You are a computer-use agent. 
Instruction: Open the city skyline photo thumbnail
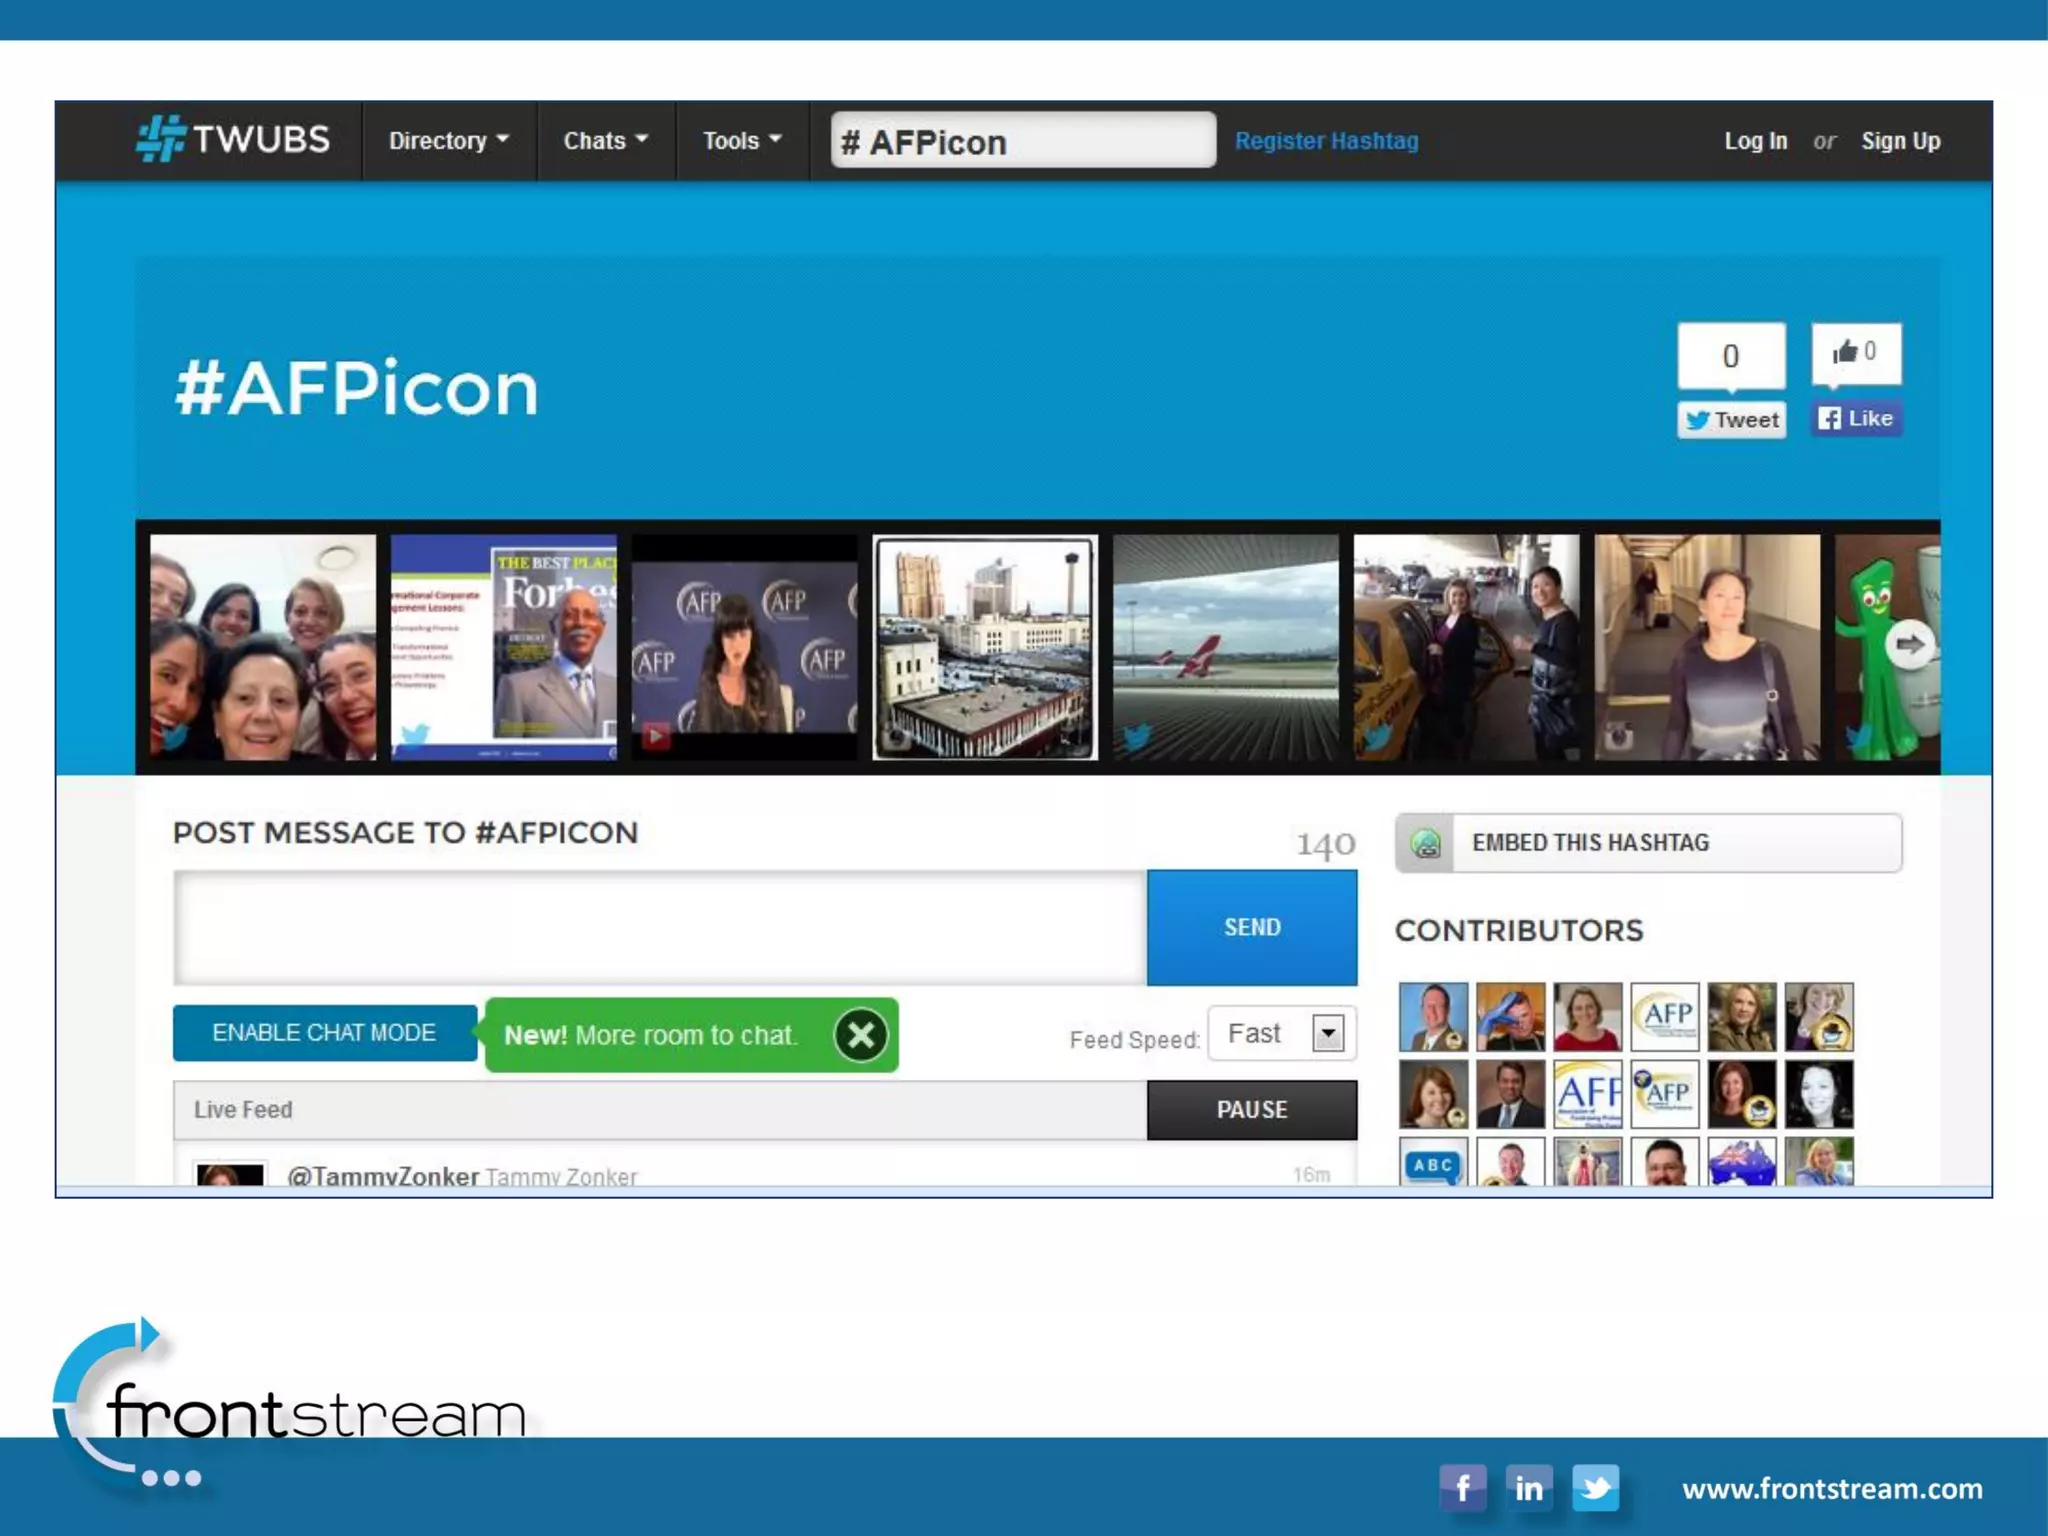click(x=985, y=647)
